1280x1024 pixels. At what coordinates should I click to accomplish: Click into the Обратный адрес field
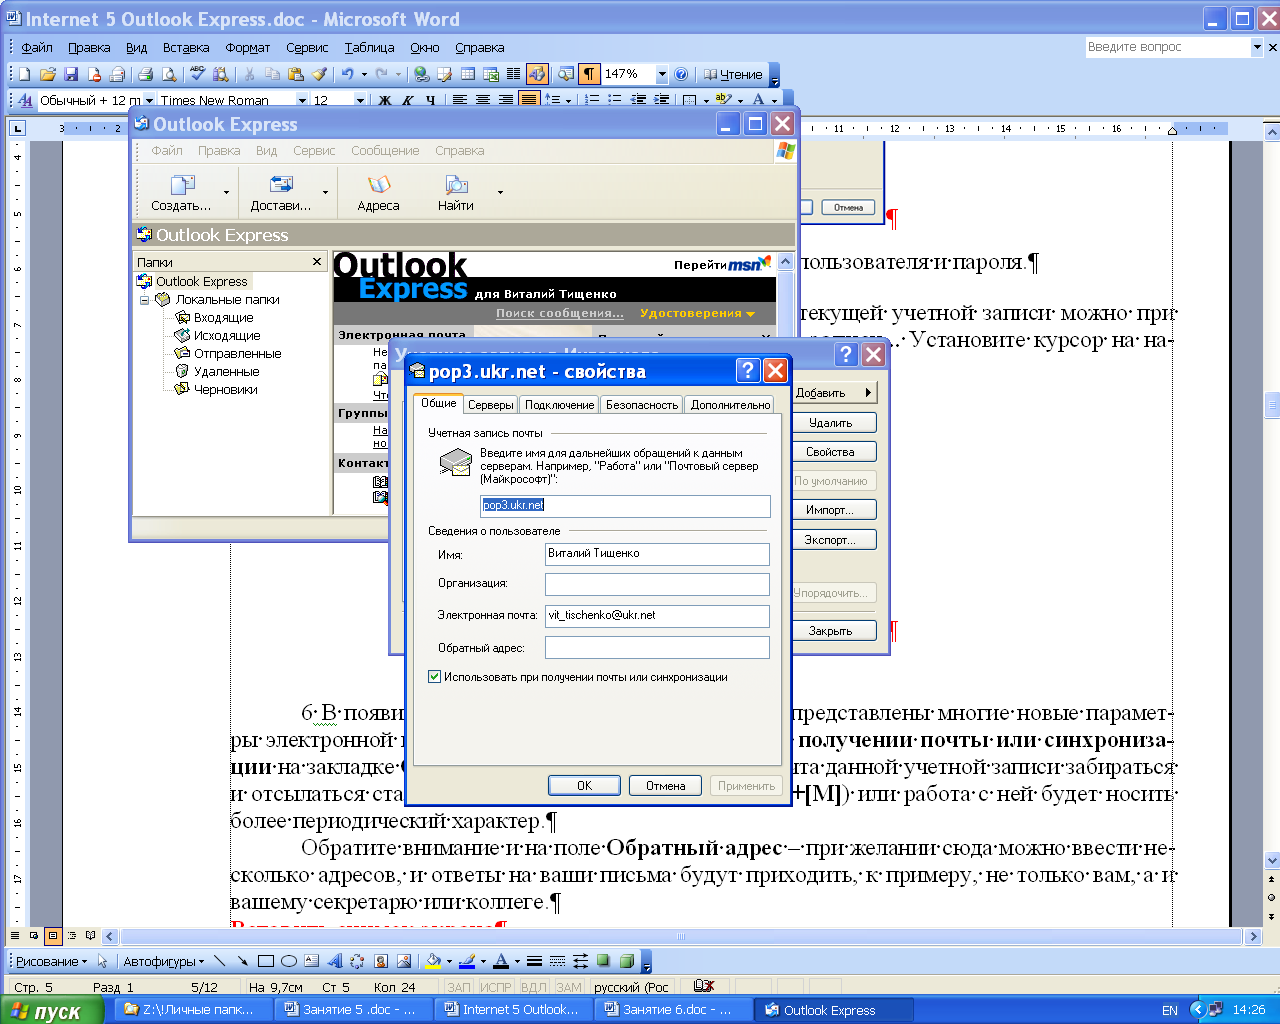pyautogui.click(x=657, y=648)
